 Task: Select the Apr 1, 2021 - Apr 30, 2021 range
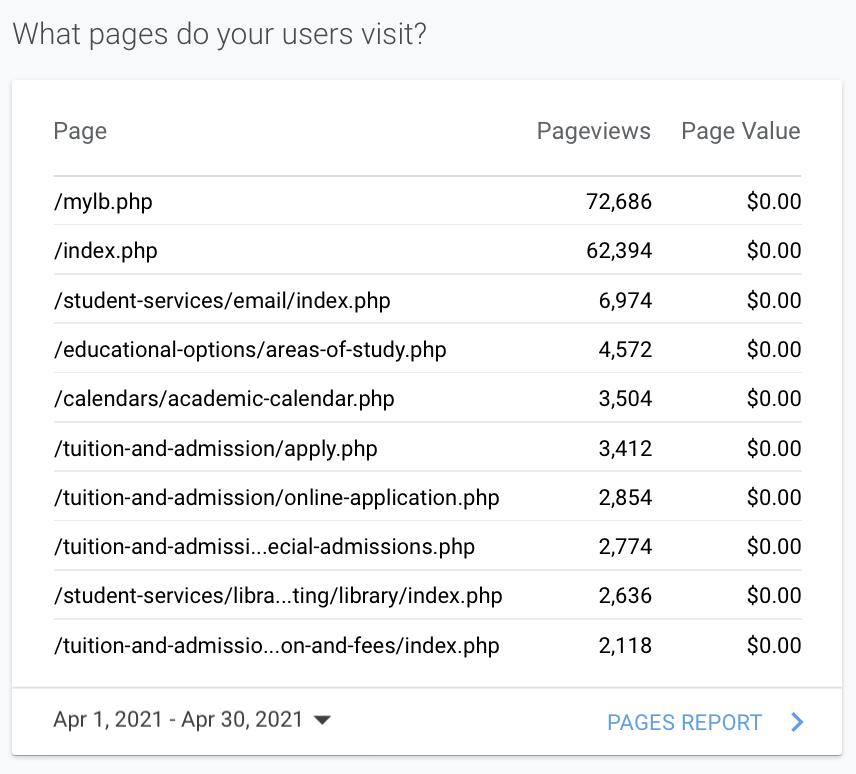(x=178, y=719)
